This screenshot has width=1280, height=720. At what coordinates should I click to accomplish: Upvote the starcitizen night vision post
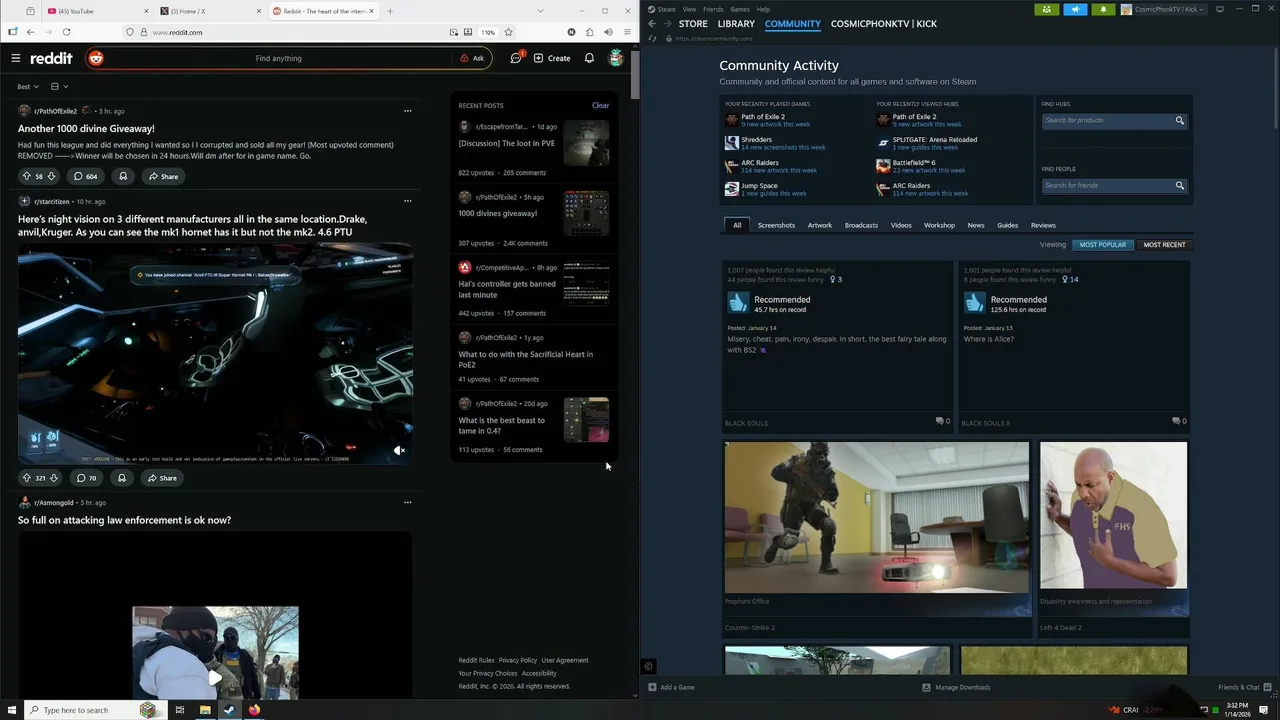tap(27, 478)
